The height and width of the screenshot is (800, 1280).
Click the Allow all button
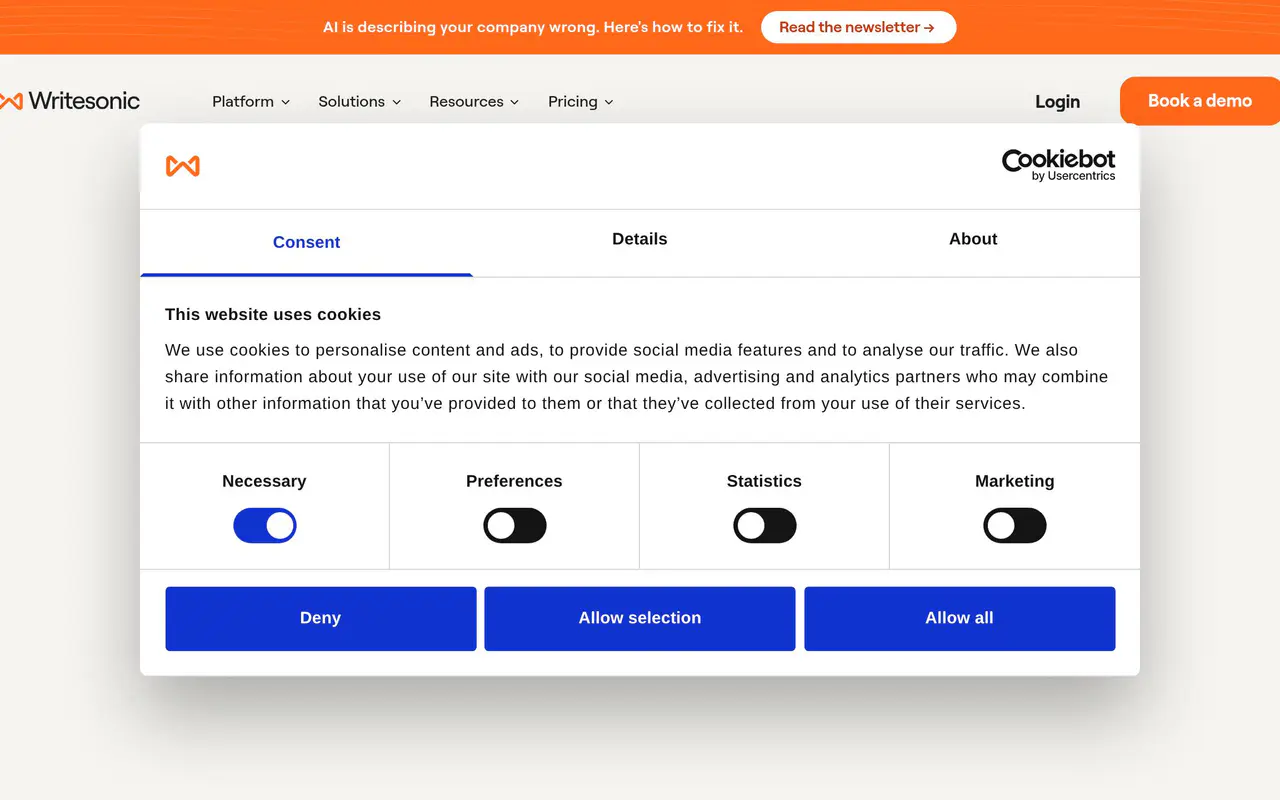(x=960, y=618)
